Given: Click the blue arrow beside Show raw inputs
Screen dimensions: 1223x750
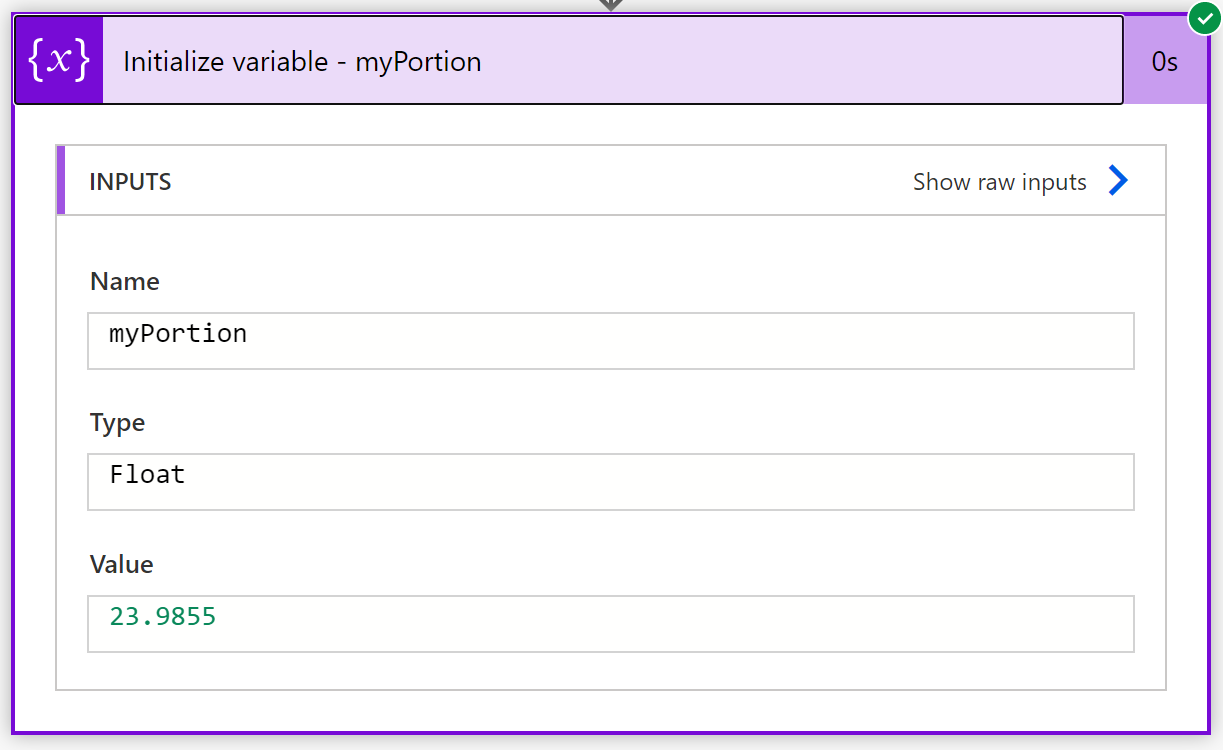Looking at the screenshot, I should pos(1118,180).
